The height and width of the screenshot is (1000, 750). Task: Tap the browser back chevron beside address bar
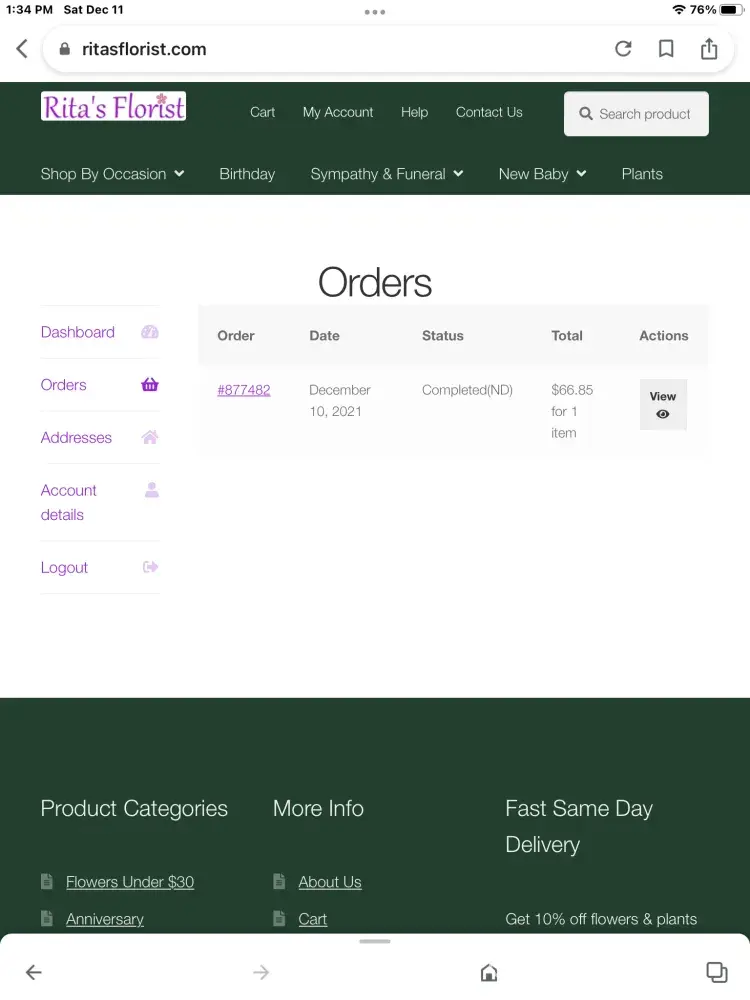(22, 48)
